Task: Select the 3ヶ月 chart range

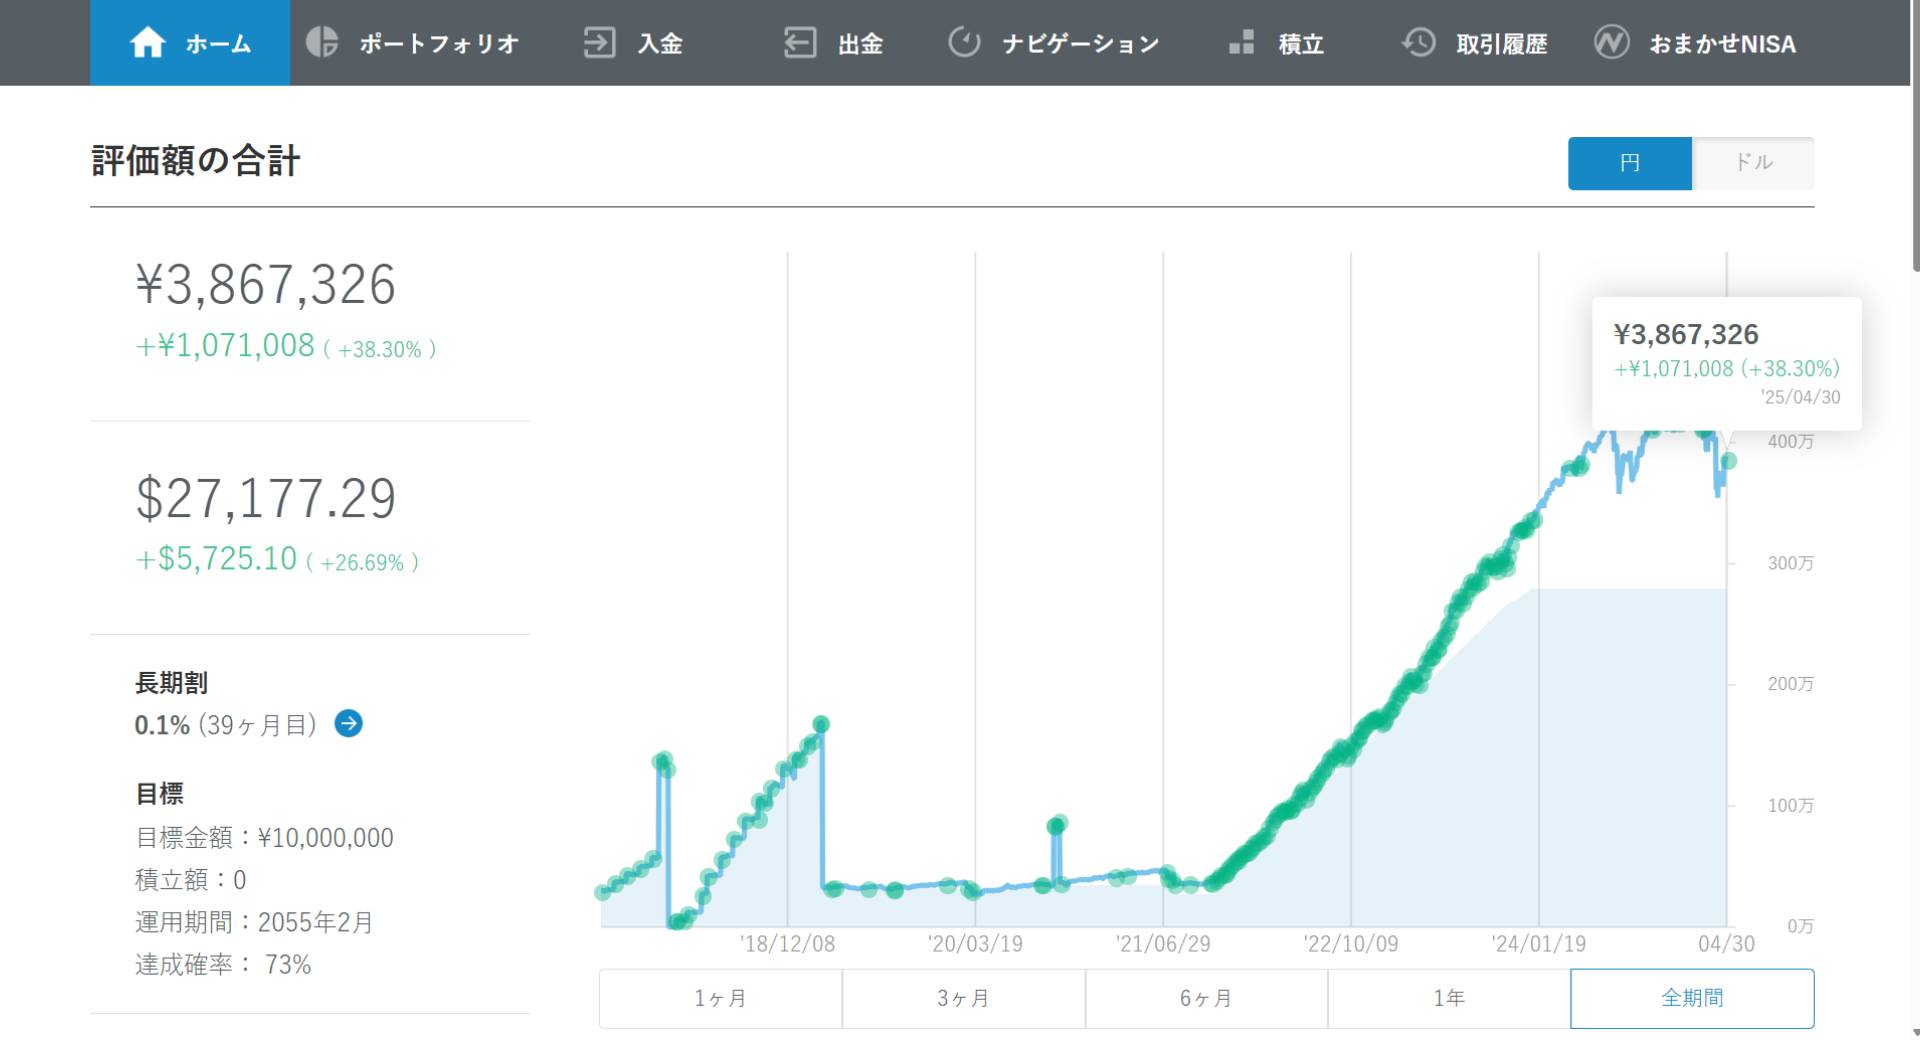Action: (x=963, y=998)
